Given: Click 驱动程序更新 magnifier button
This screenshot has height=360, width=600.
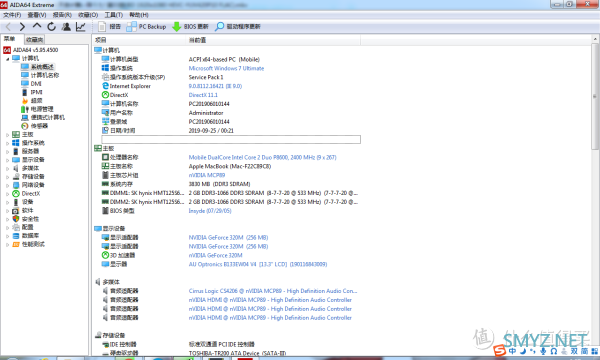Looking at the screenshot, I should 238,27.
